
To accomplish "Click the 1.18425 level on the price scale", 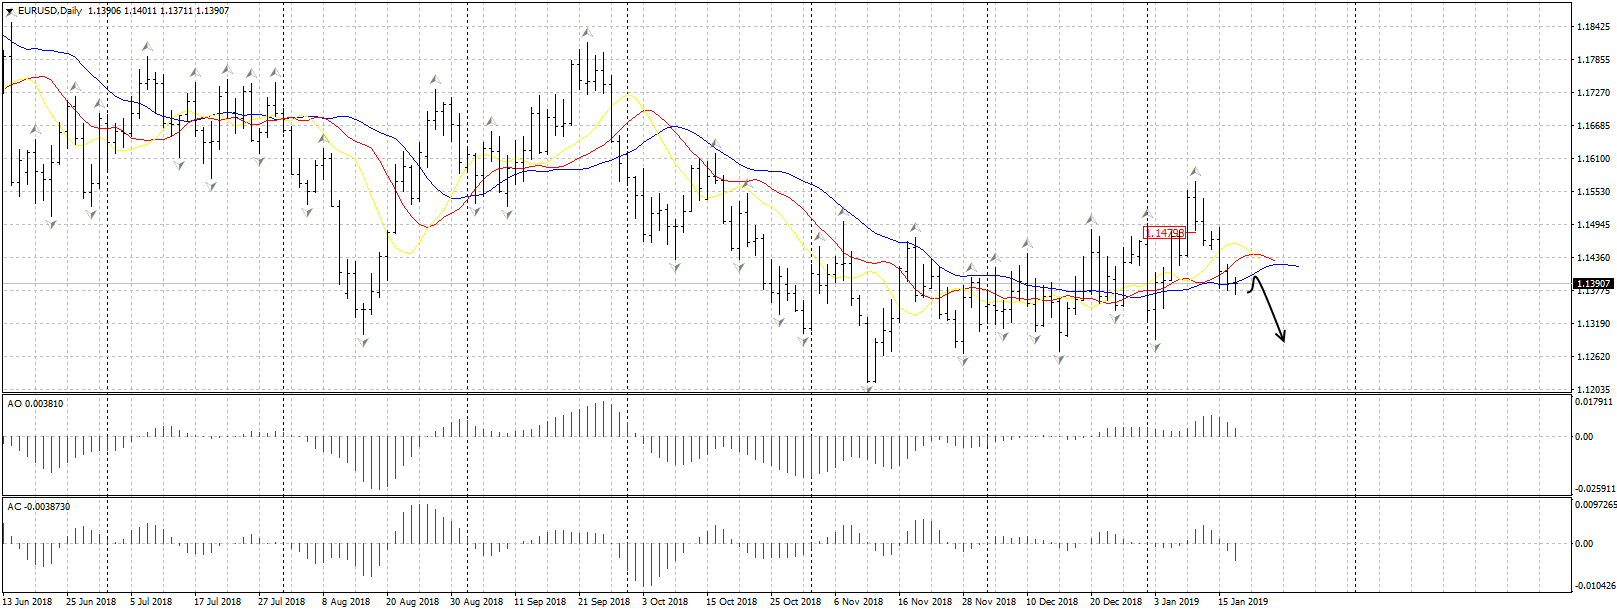I will [x=1592, y=27].
